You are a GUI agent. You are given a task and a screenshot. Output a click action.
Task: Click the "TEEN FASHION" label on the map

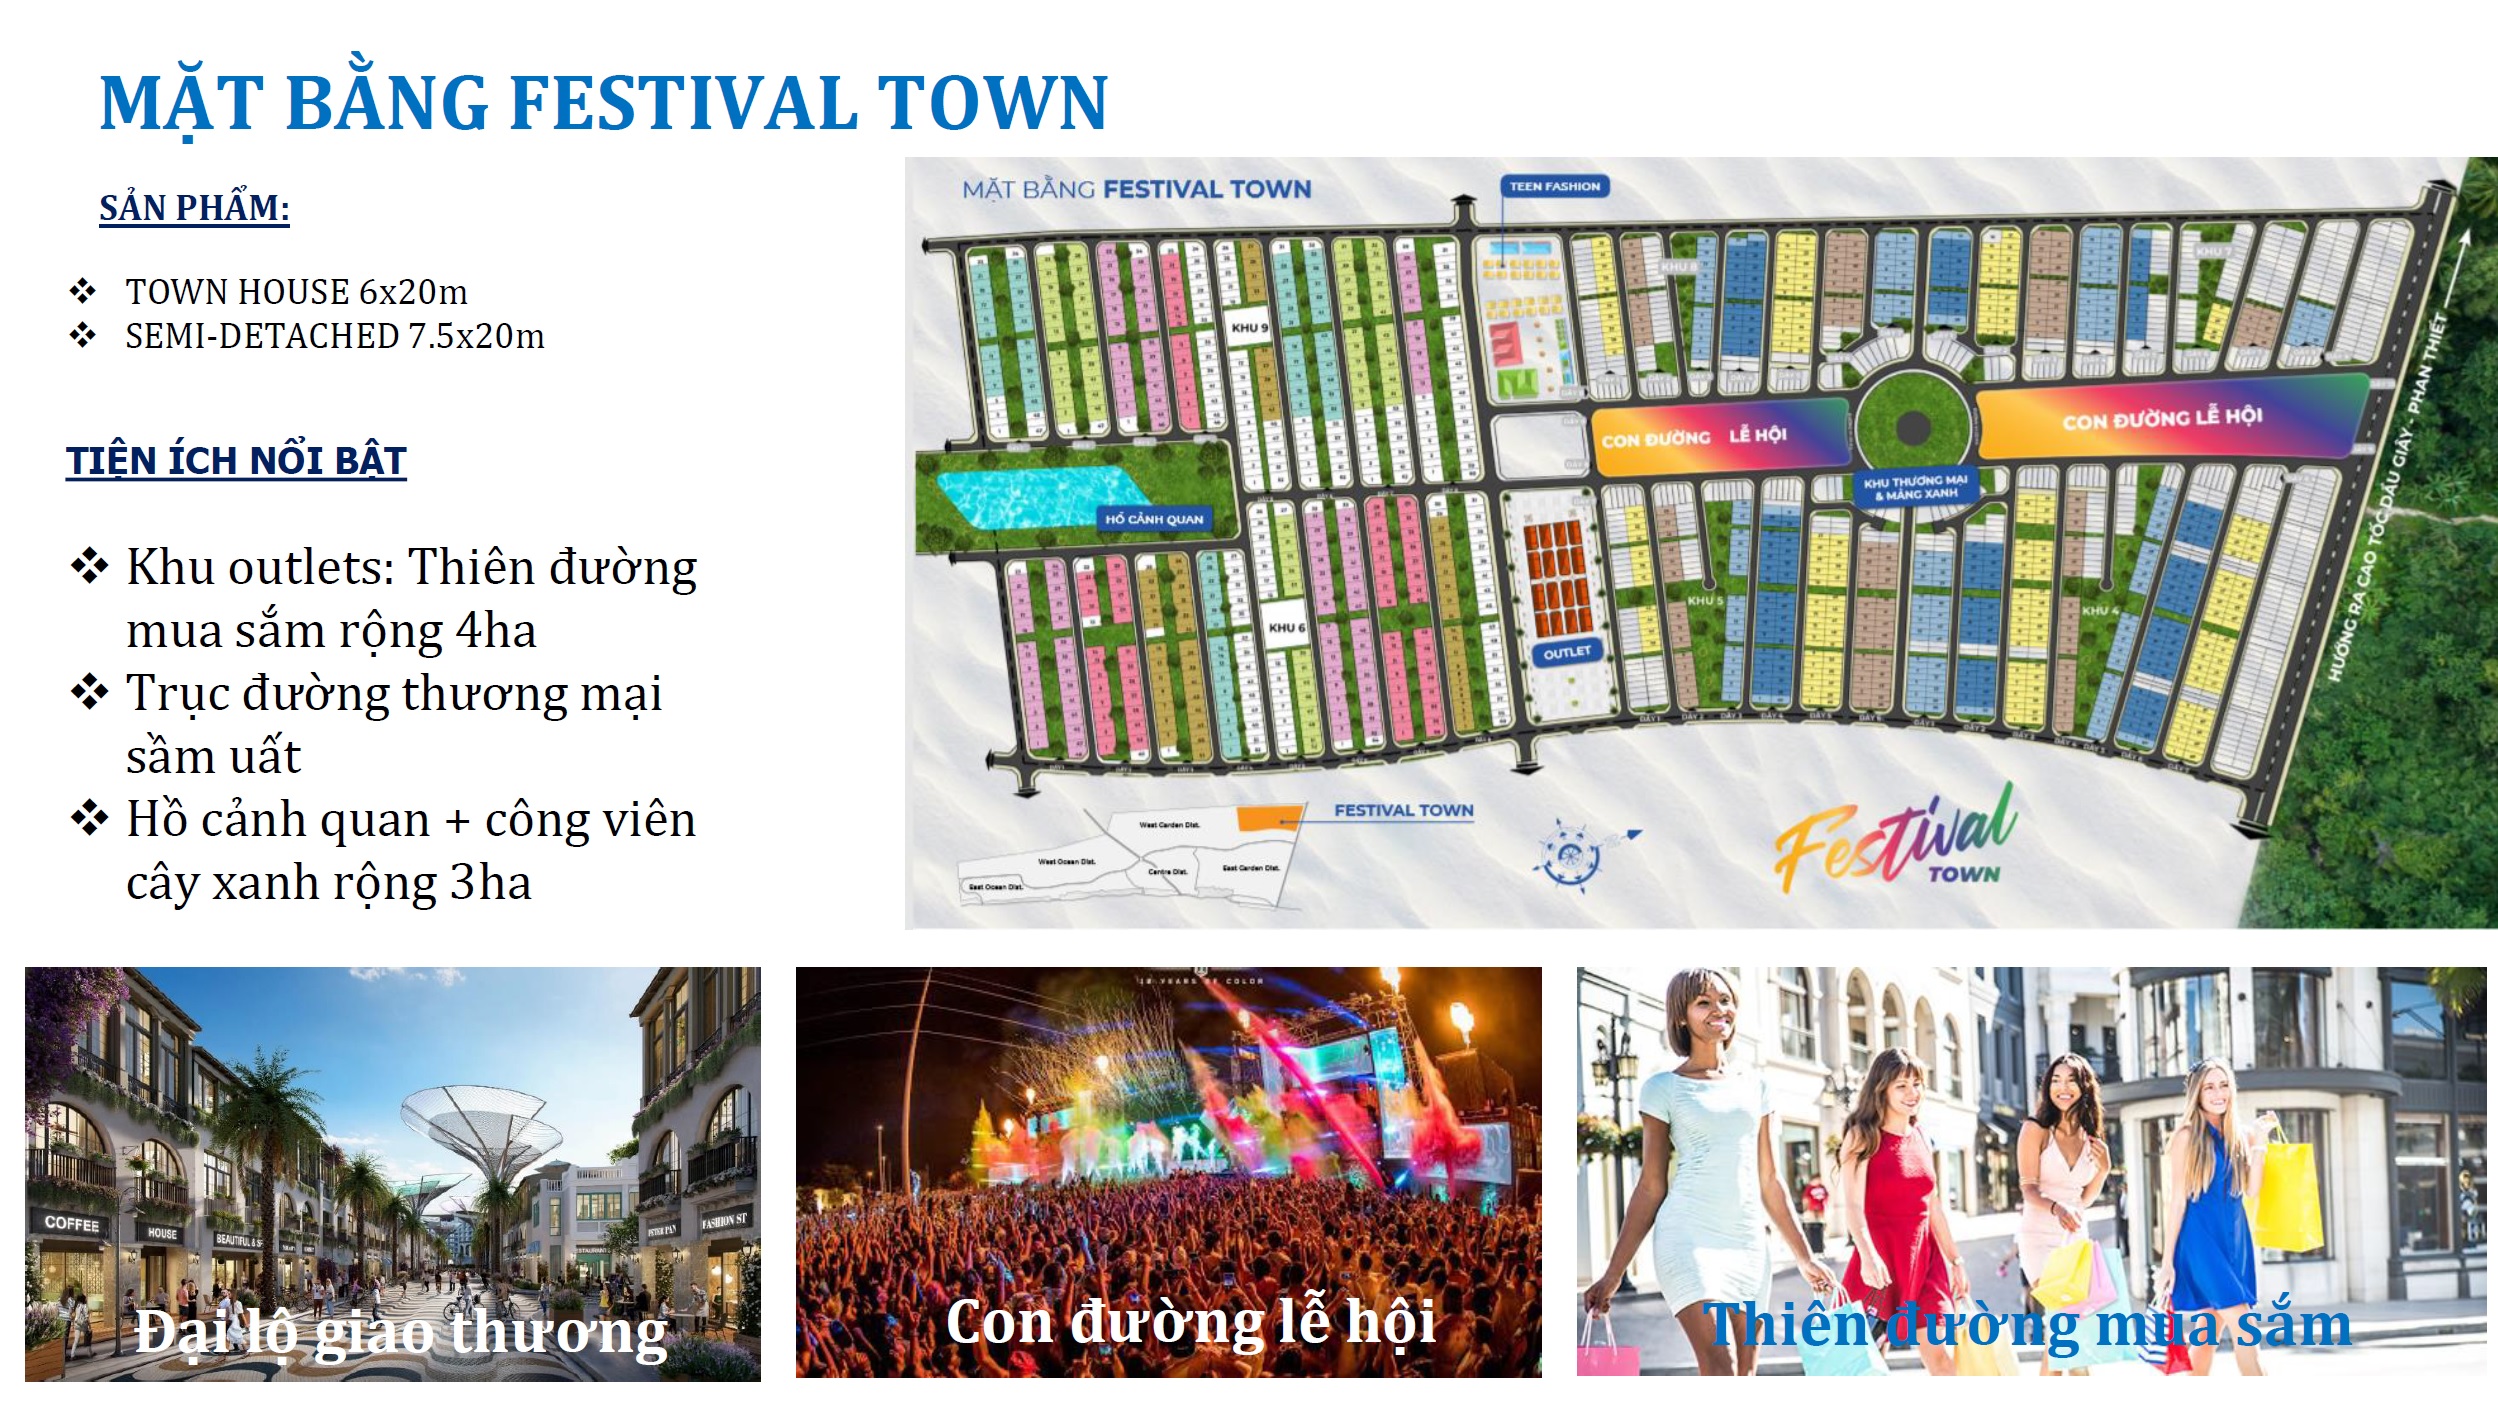coord(1554,186)
